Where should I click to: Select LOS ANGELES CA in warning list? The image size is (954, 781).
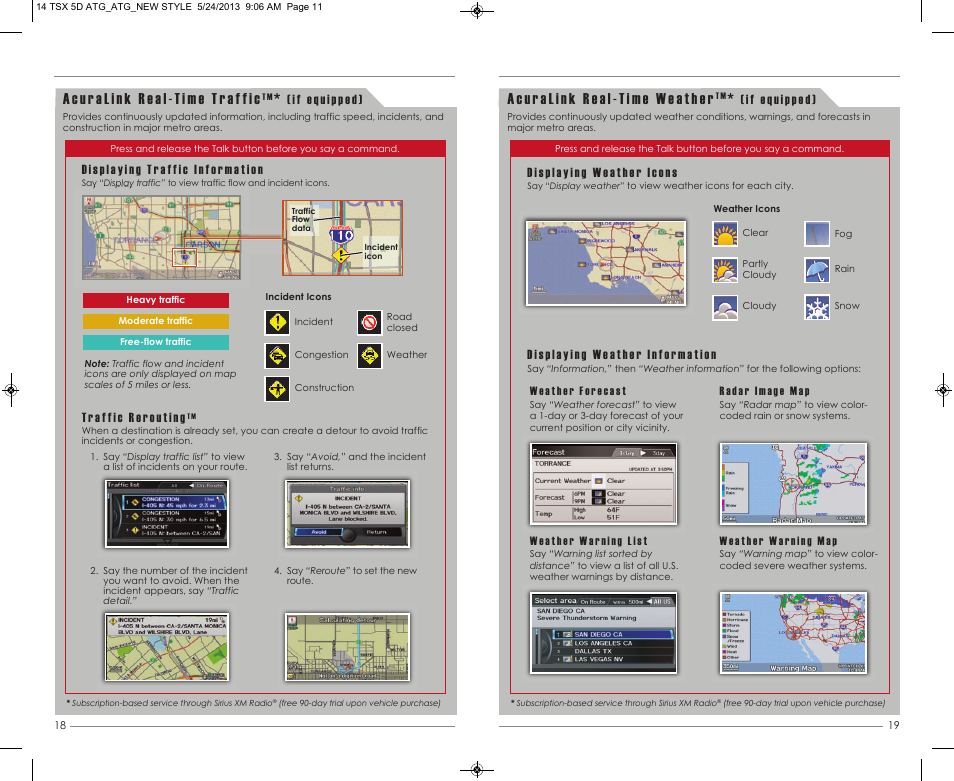613,643
